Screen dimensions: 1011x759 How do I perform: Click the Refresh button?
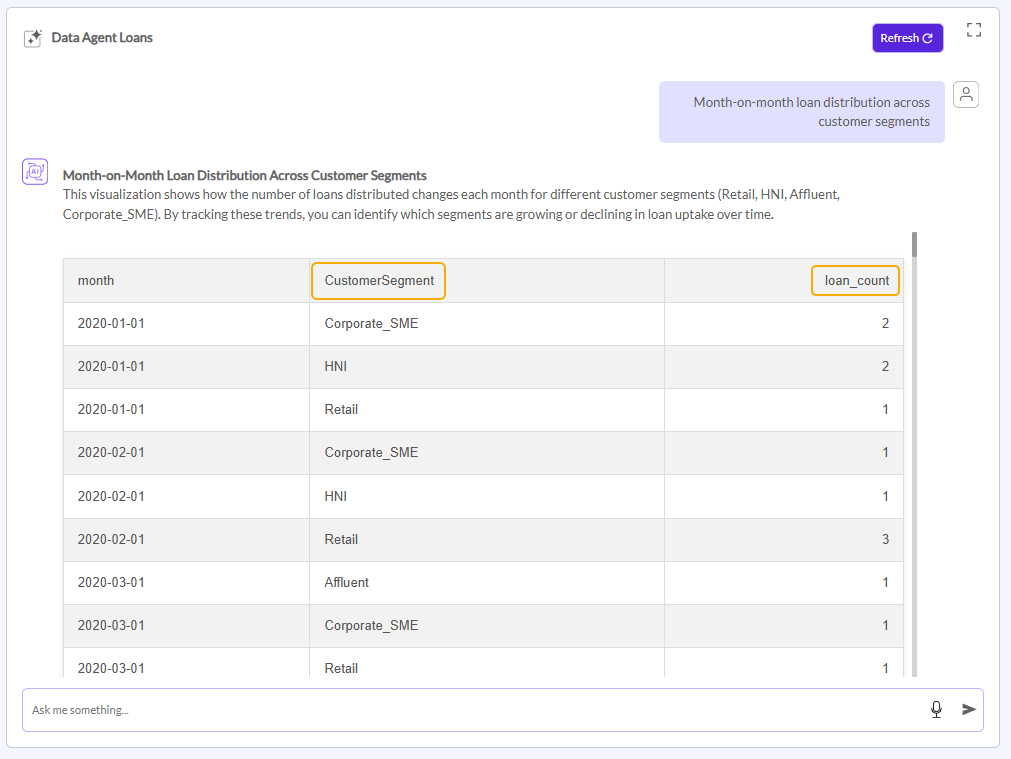click(906, 38)
